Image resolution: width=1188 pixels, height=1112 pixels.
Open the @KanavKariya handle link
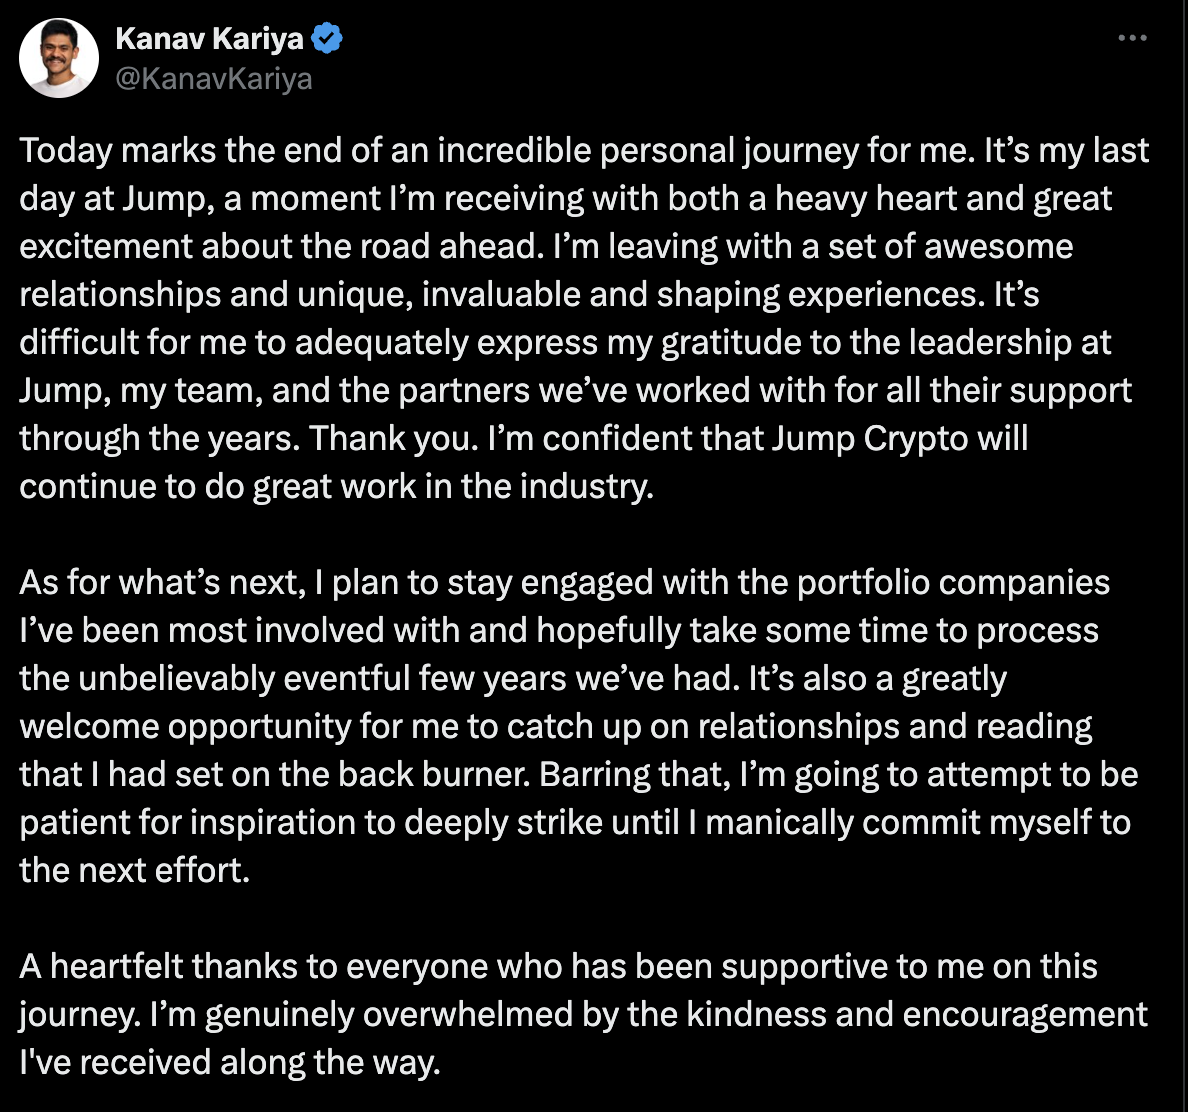click(x=214, y=79)
